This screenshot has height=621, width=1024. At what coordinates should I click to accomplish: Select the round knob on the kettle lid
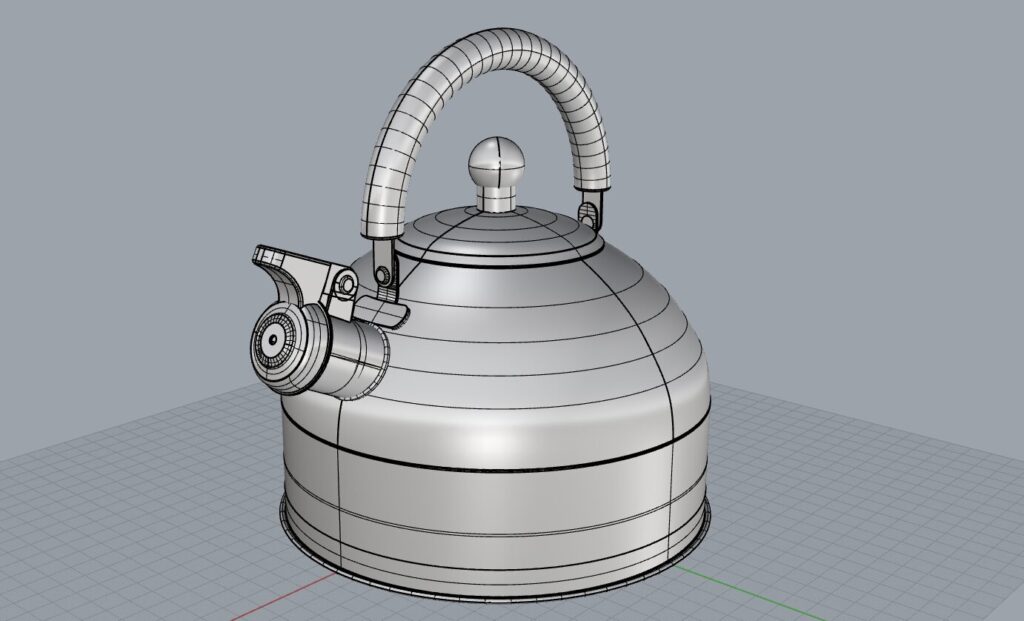point(493,160)
